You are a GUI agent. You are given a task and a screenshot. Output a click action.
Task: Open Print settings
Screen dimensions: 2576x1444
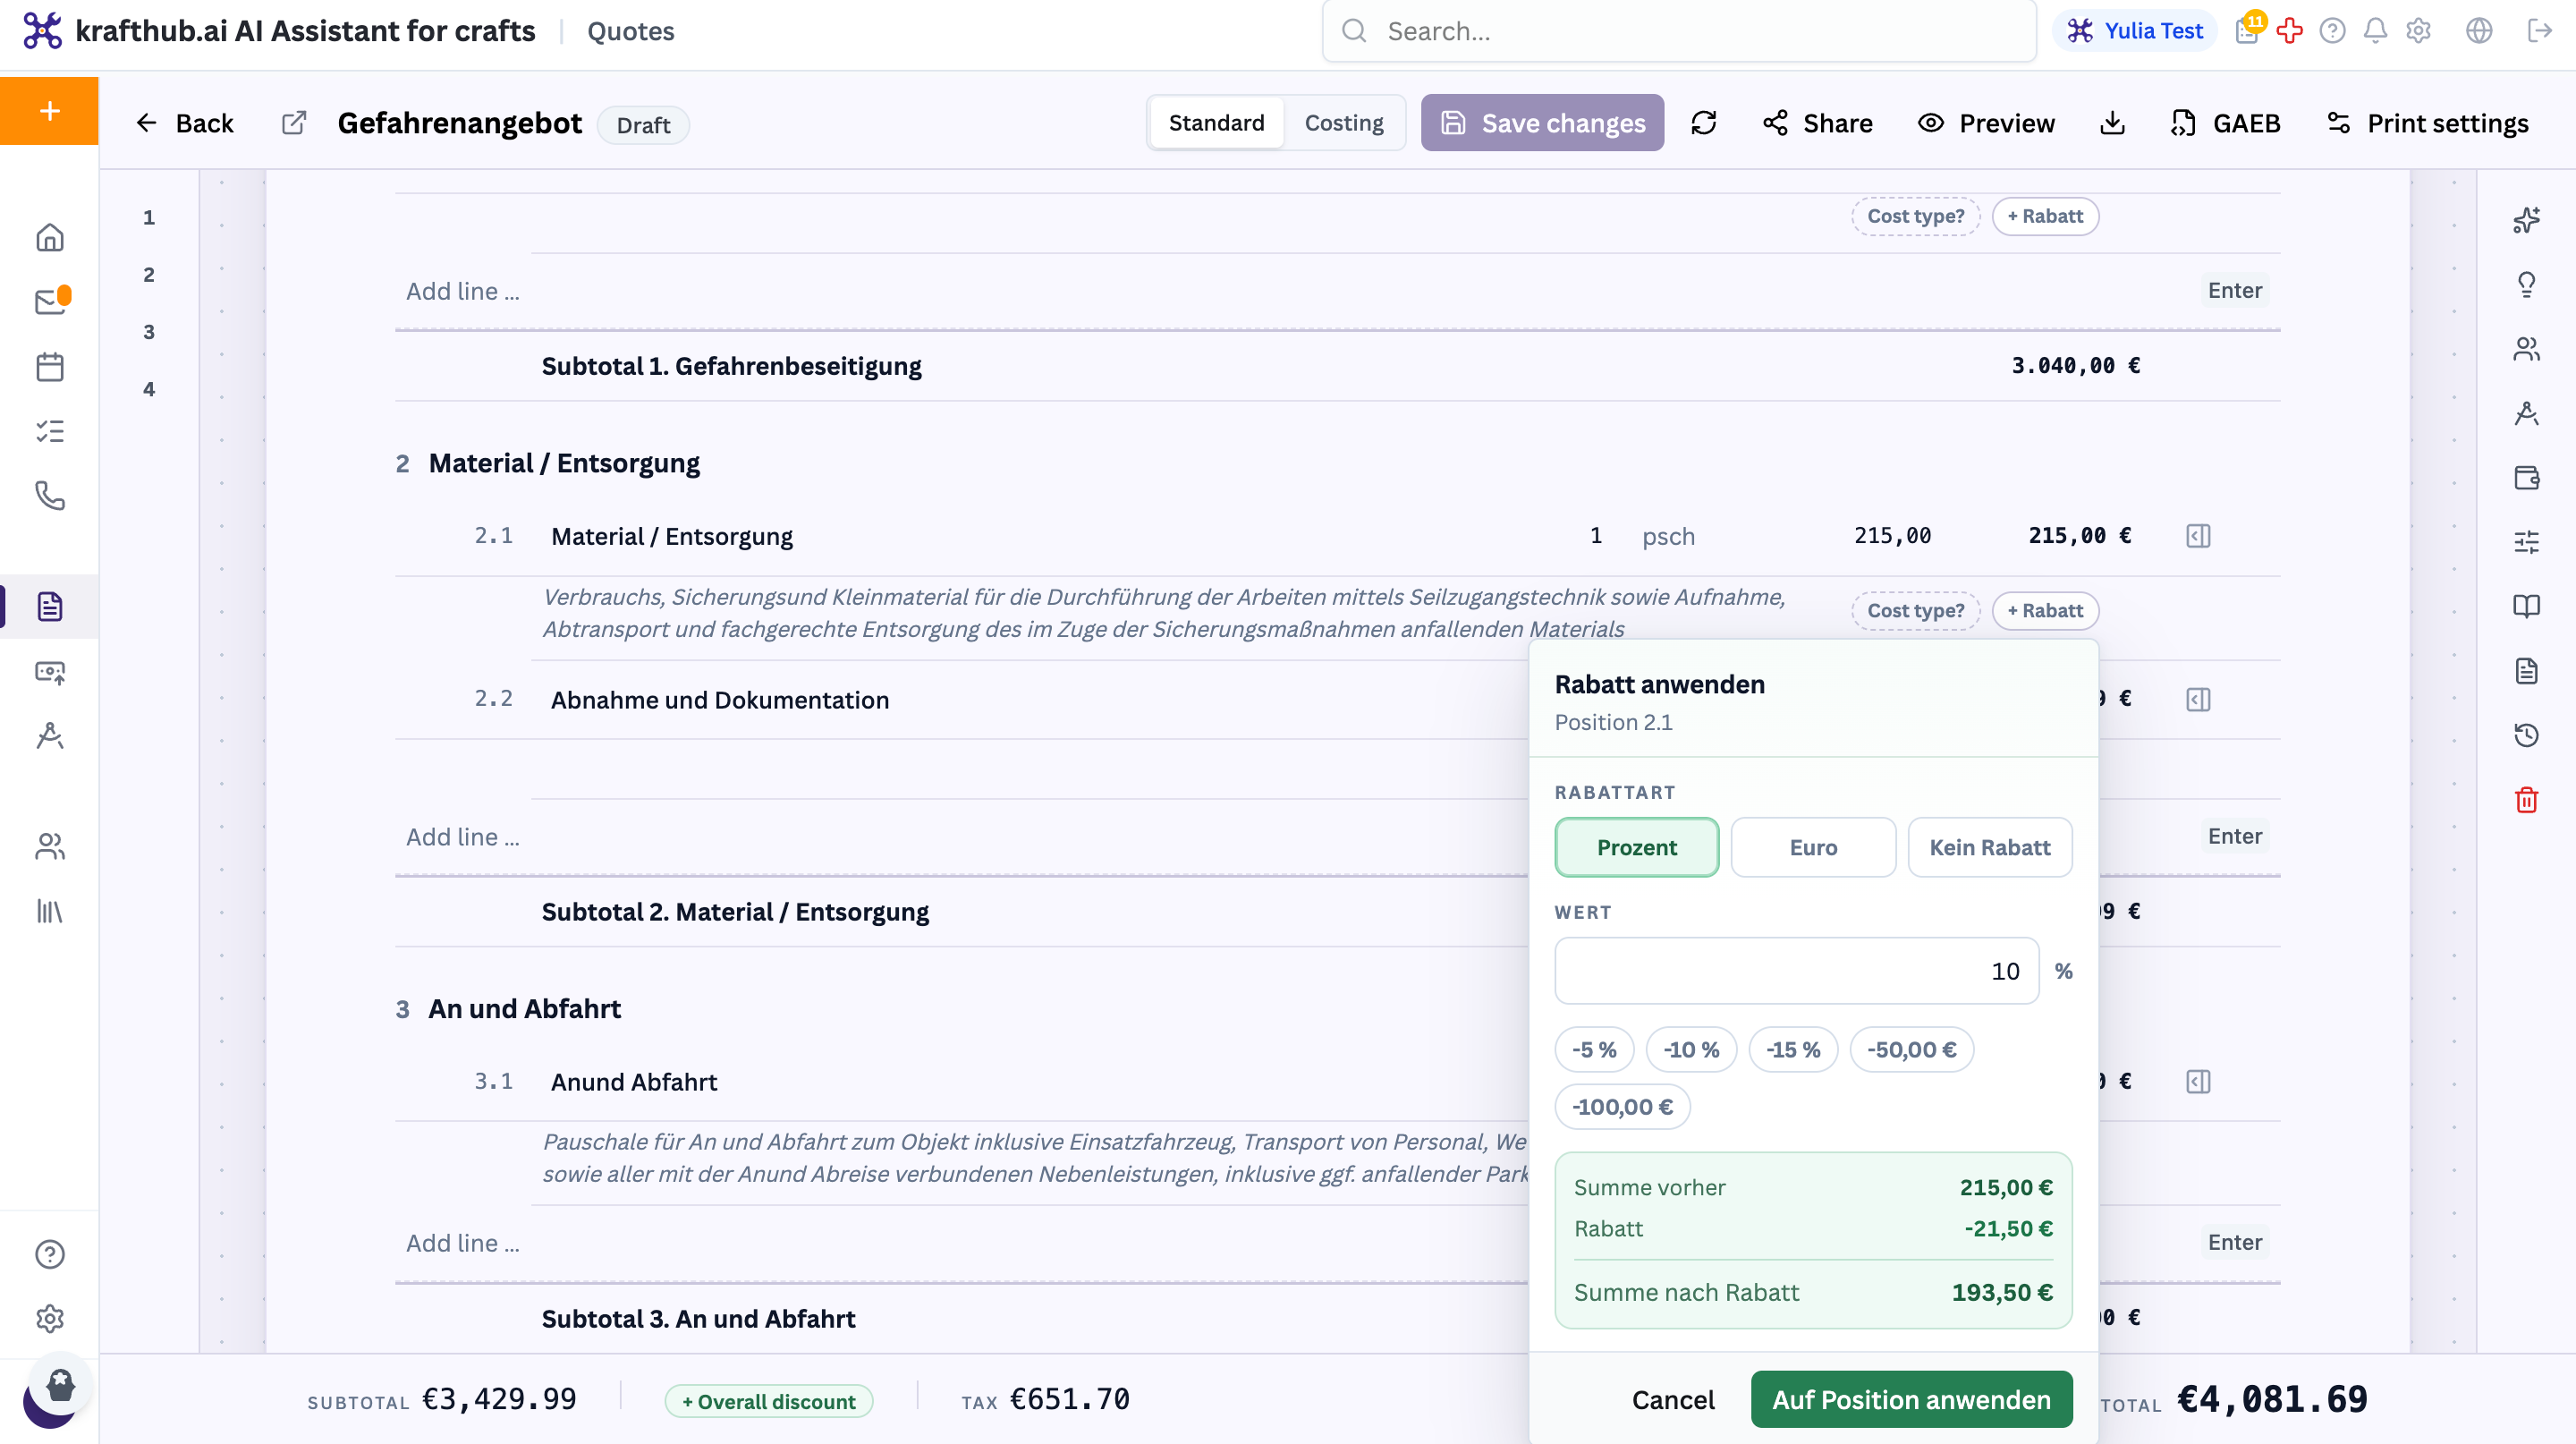pyautogui.click(x=2428, y=123)
